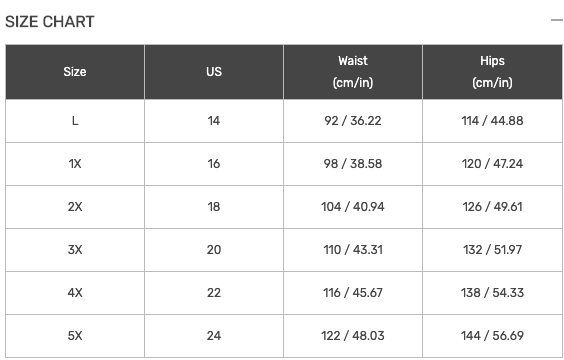Select the 4X size cell
Viewport: 564px width, 360px height.
(75, 293)
